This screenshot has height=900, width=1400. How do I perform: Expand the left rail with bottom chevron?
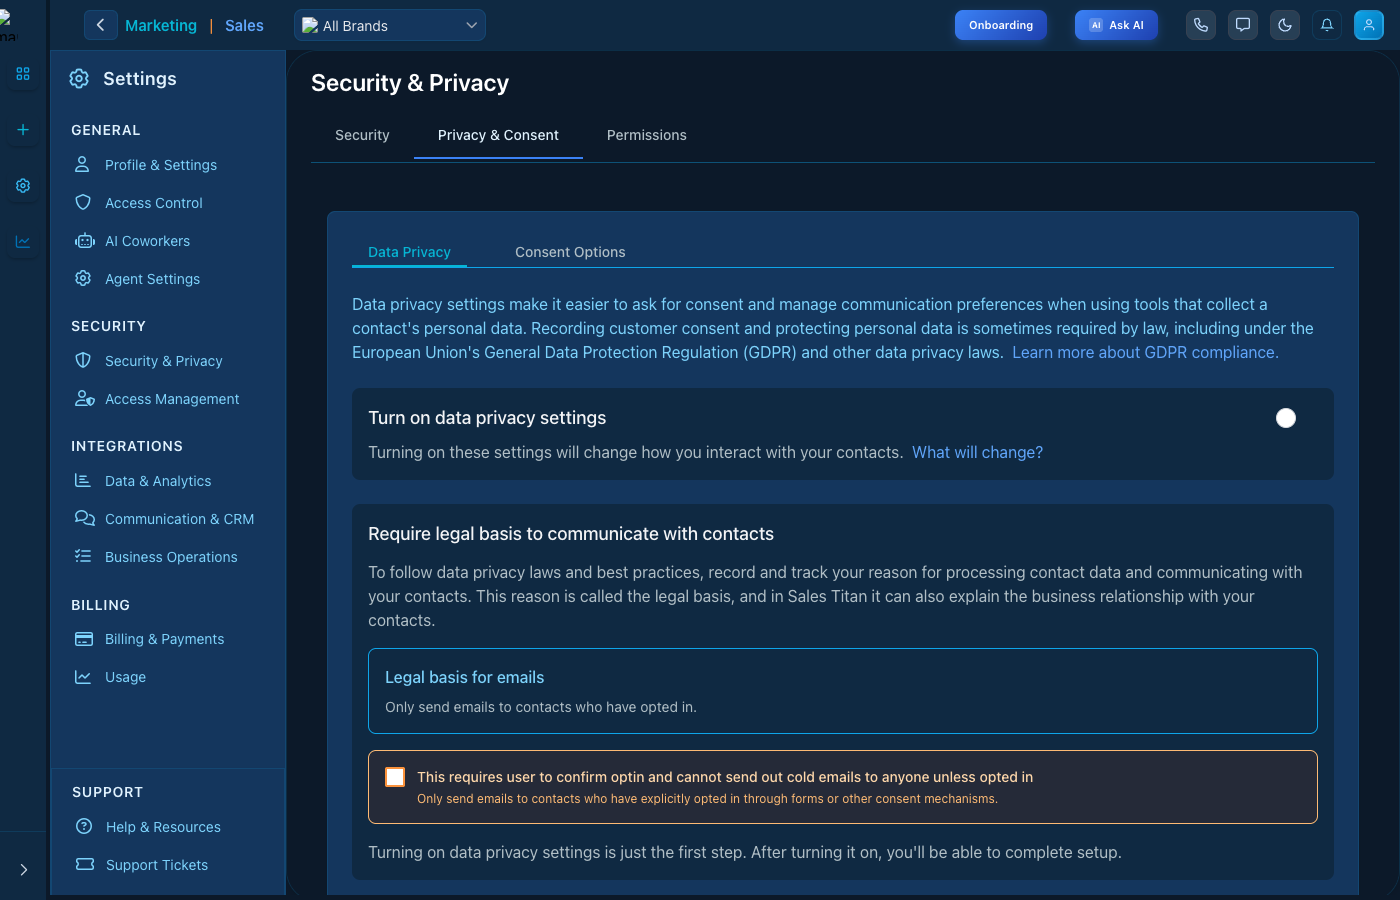(x=23, y=870)
